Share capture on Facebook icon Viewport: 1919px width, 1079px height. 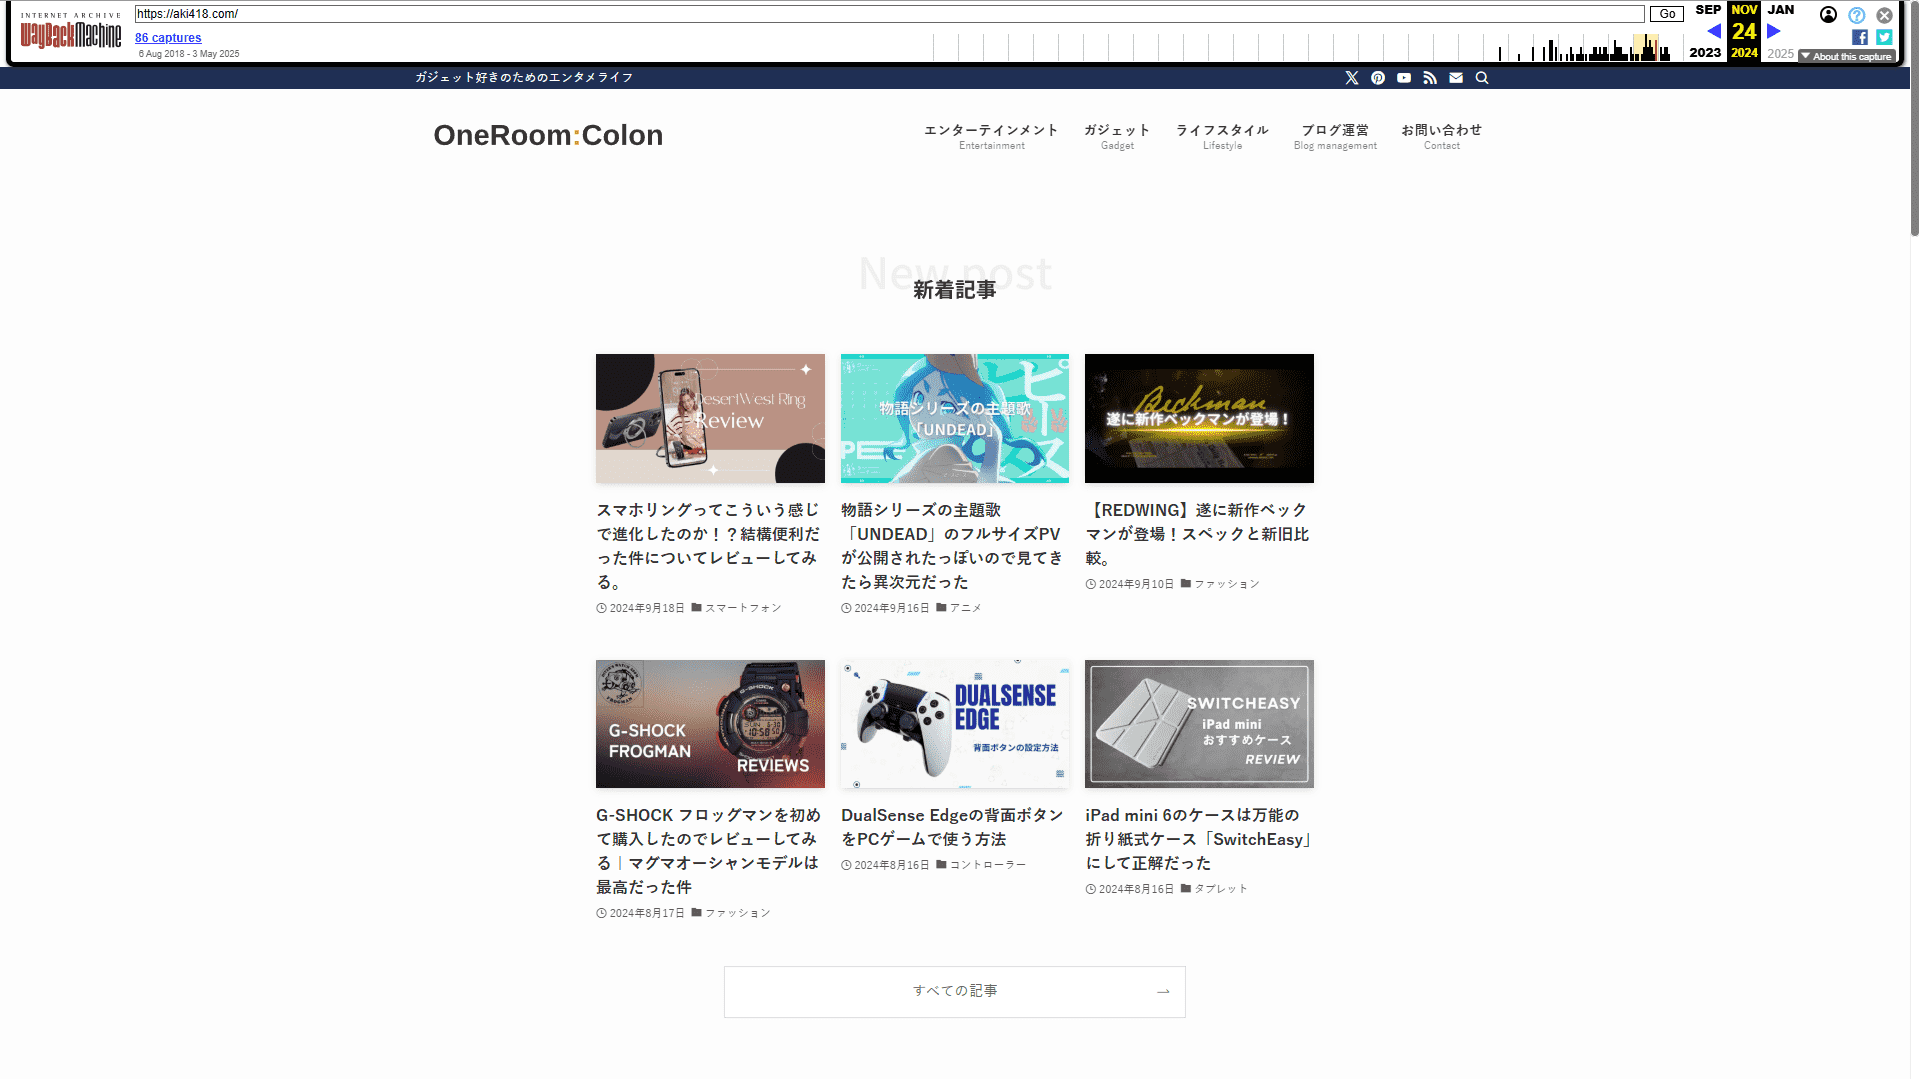pyautogui.click(x=1860, y=37)
